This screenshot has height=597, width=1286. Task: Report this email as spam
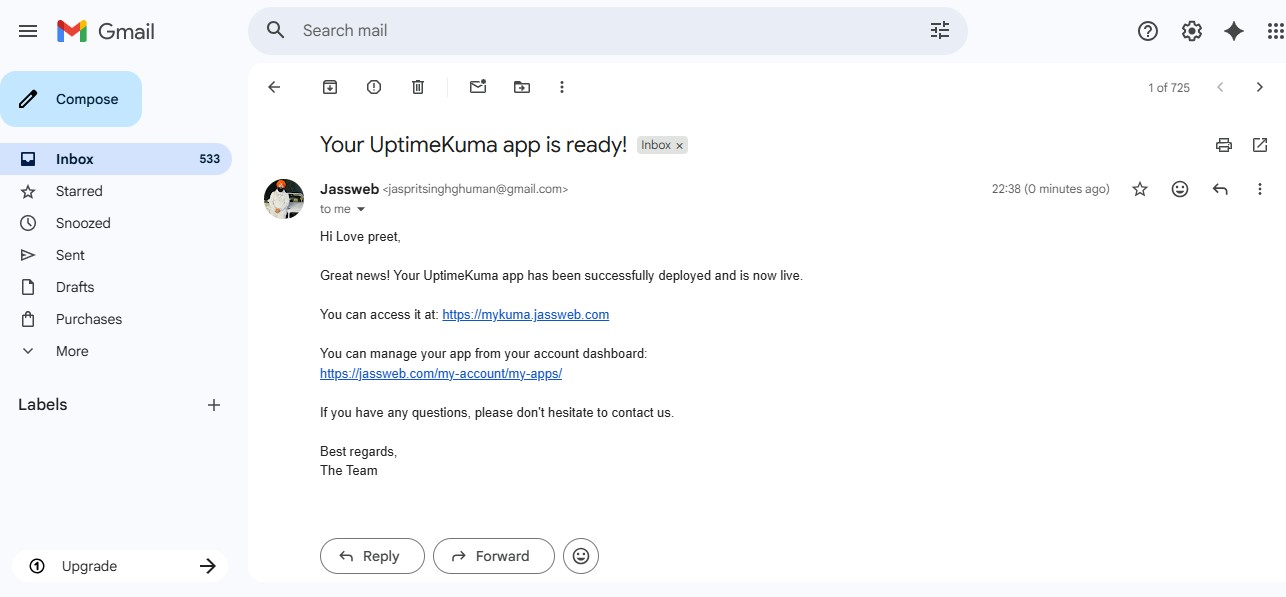tap(374, 87)
